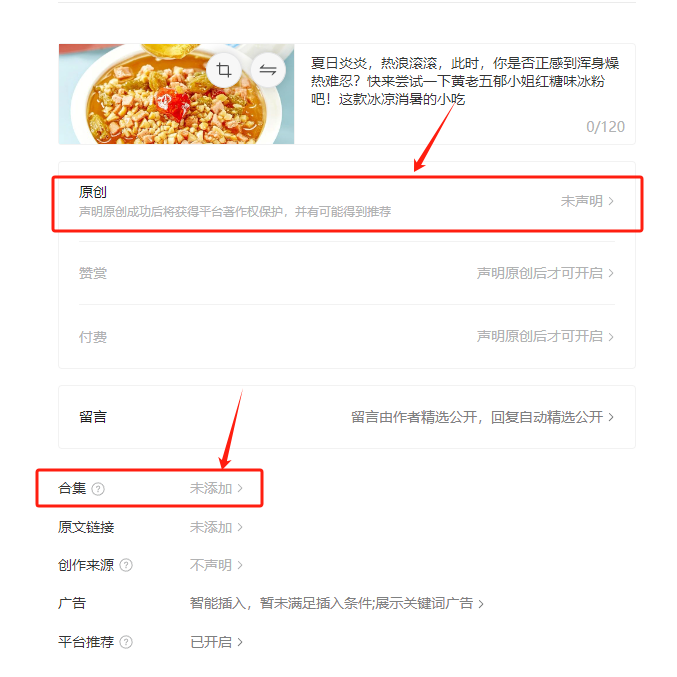Expand 付费 setting row
The width and height of the screenshot is (677, 677).
347,336
